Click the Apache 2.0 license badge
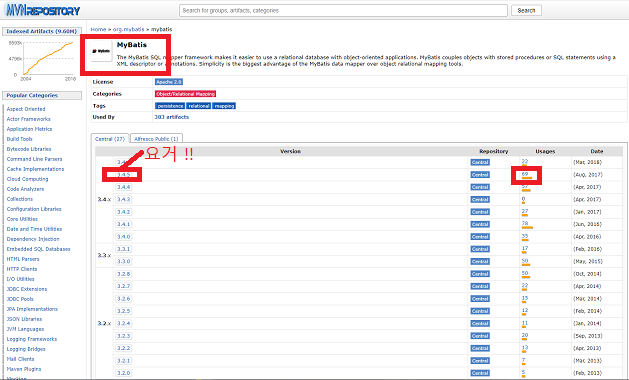Viewport: 629px width, 380px height. pyautogui.click(x=169, y=82)
